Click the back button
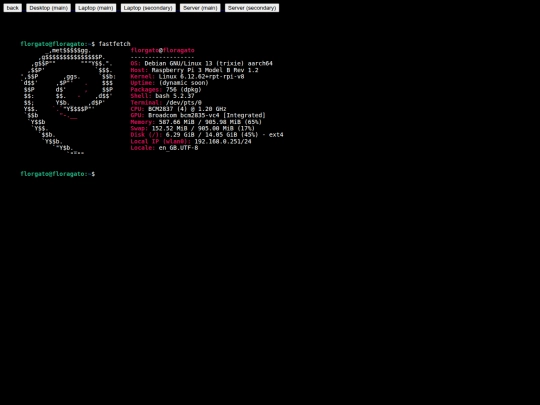Image resolution: width=540 pixels, height=405 pixels. (13, 8)
